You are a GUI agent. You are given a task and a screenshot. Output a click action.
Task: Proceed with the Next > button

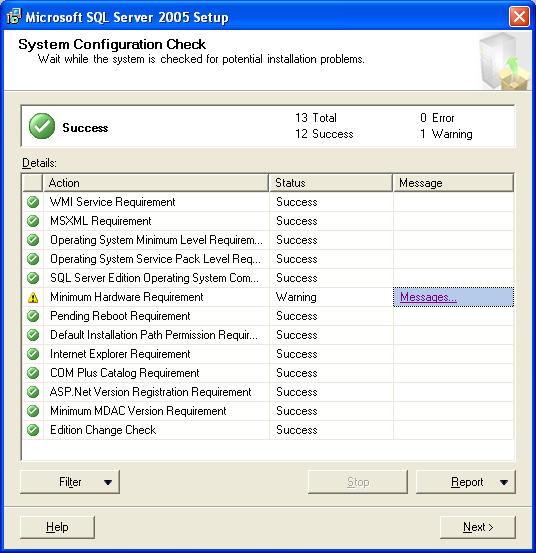478,527
